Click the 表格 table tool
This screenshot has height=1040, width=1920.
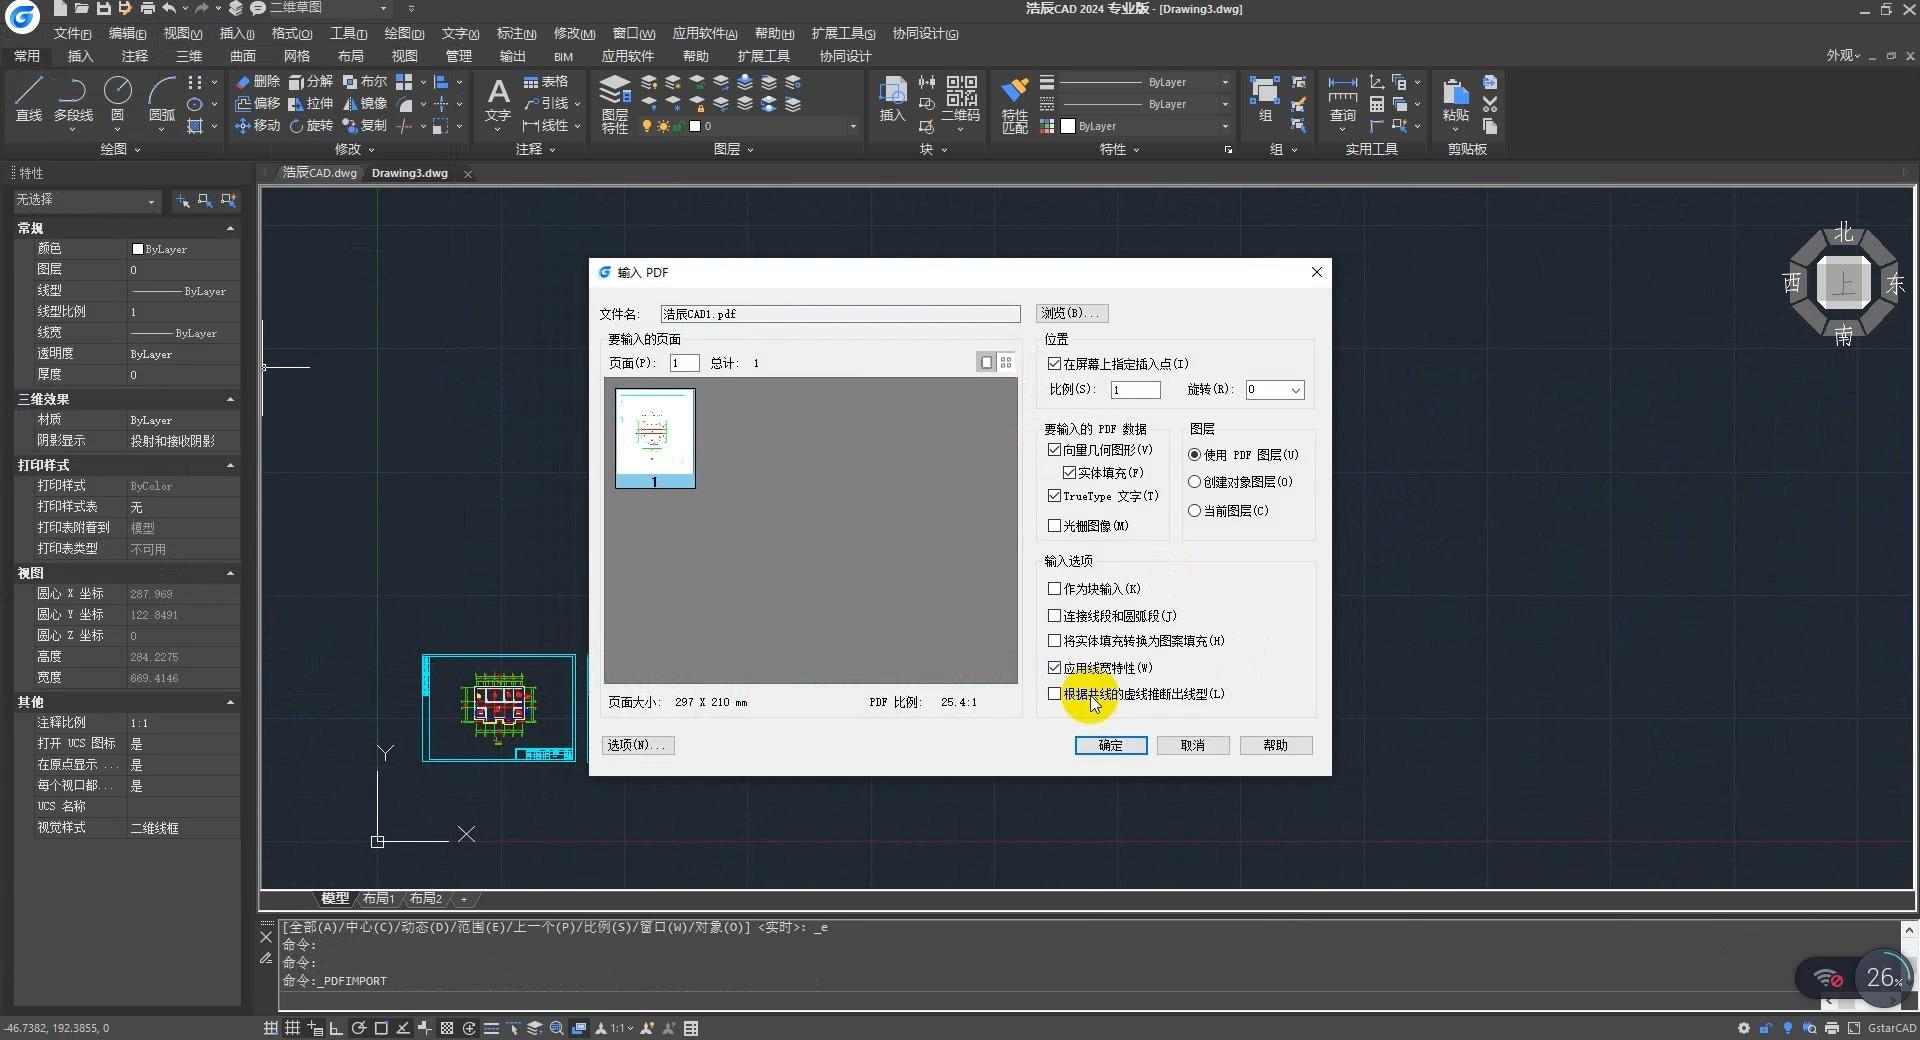546,82
